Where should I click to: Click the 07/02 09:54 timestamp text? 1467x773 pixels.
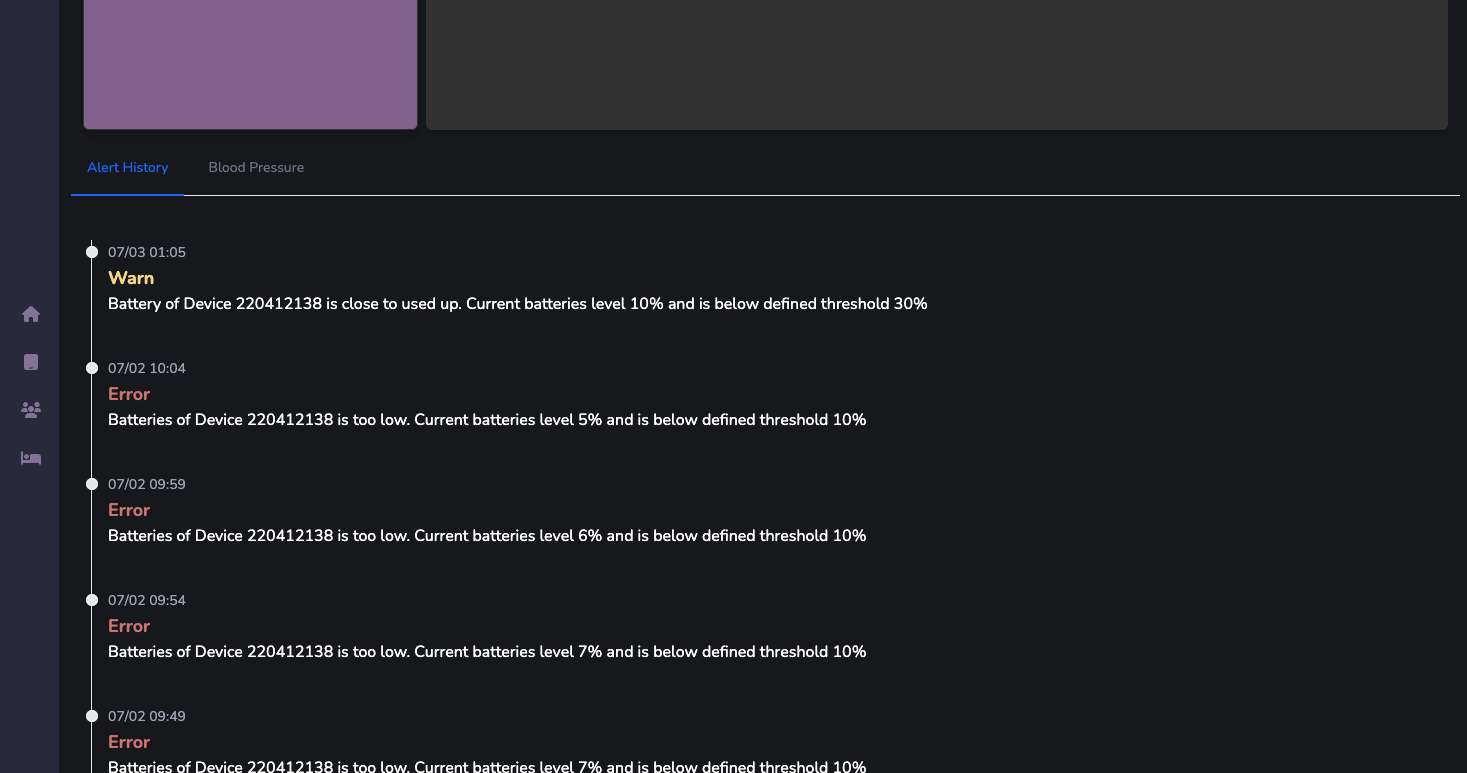pyautogui.click(x=147, y=600)
